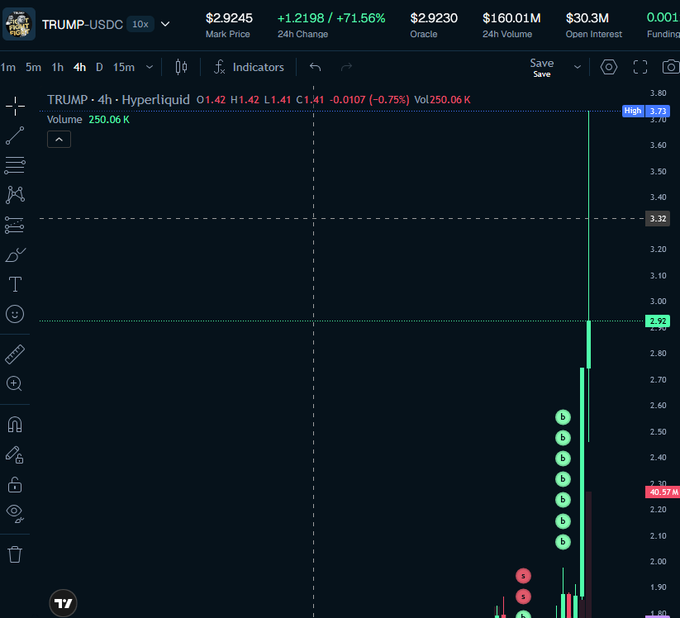
Task: Switch to the 1m timeframe
Action: (8, 67)
